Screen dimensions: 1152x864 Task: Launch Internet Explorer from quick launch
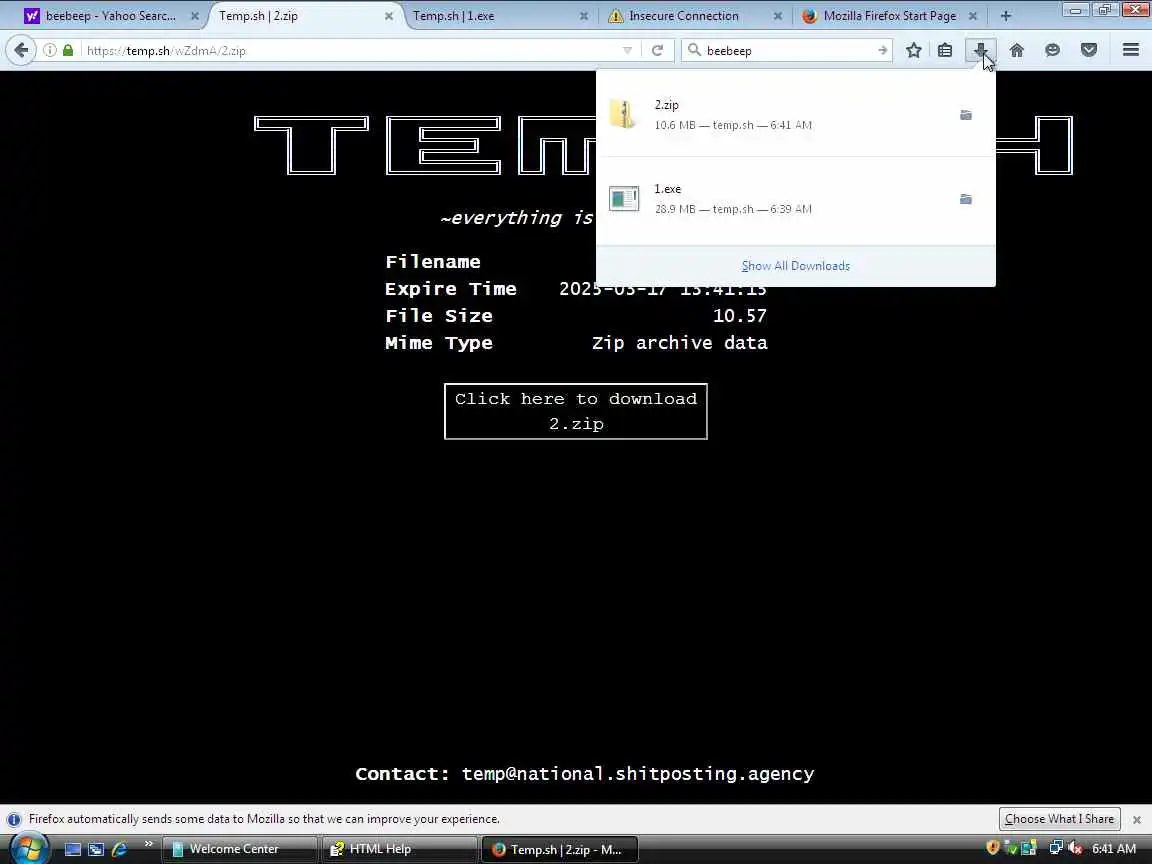point(119,849)
